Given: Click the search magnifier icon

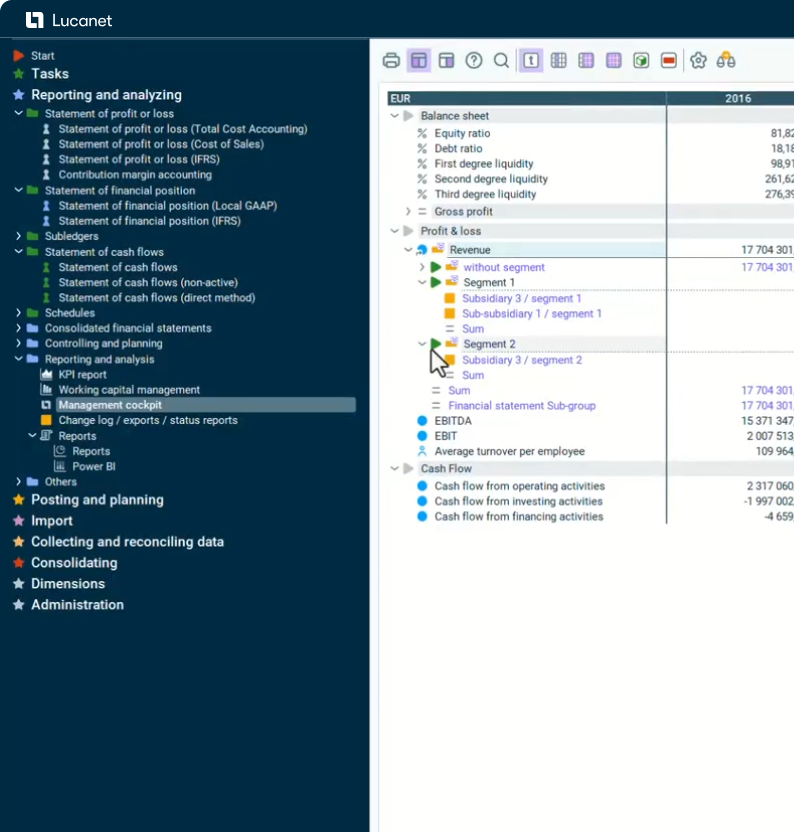Looking at the screenshot, I should pyautogui.click(x=501, y=61).
